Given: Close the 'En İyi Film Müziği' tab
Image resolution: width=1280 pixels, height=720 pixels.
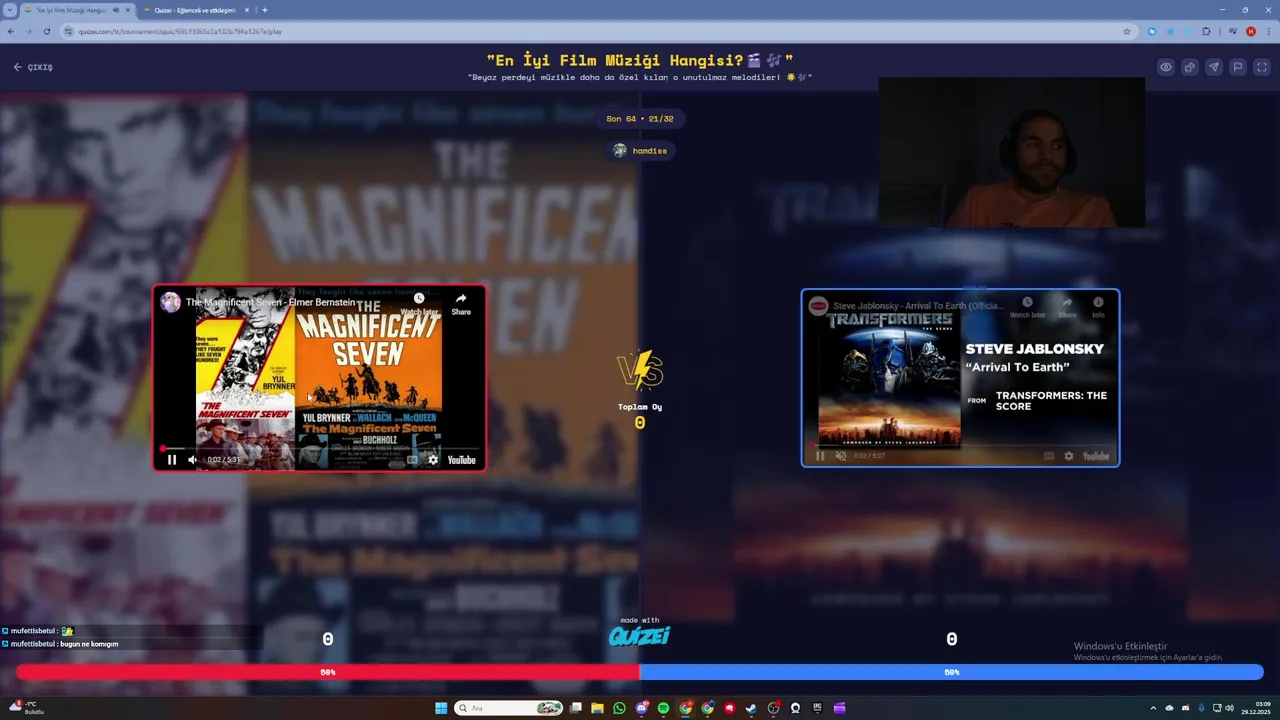Looking at the screenshot, I should (128, 10).
